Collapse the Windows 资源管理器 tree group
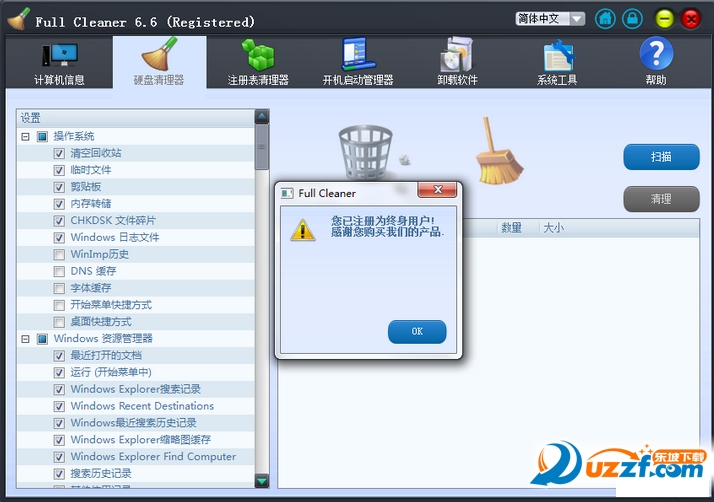This screenshot has height=502, width=714. pyautogui.click(x=25, y=338)
